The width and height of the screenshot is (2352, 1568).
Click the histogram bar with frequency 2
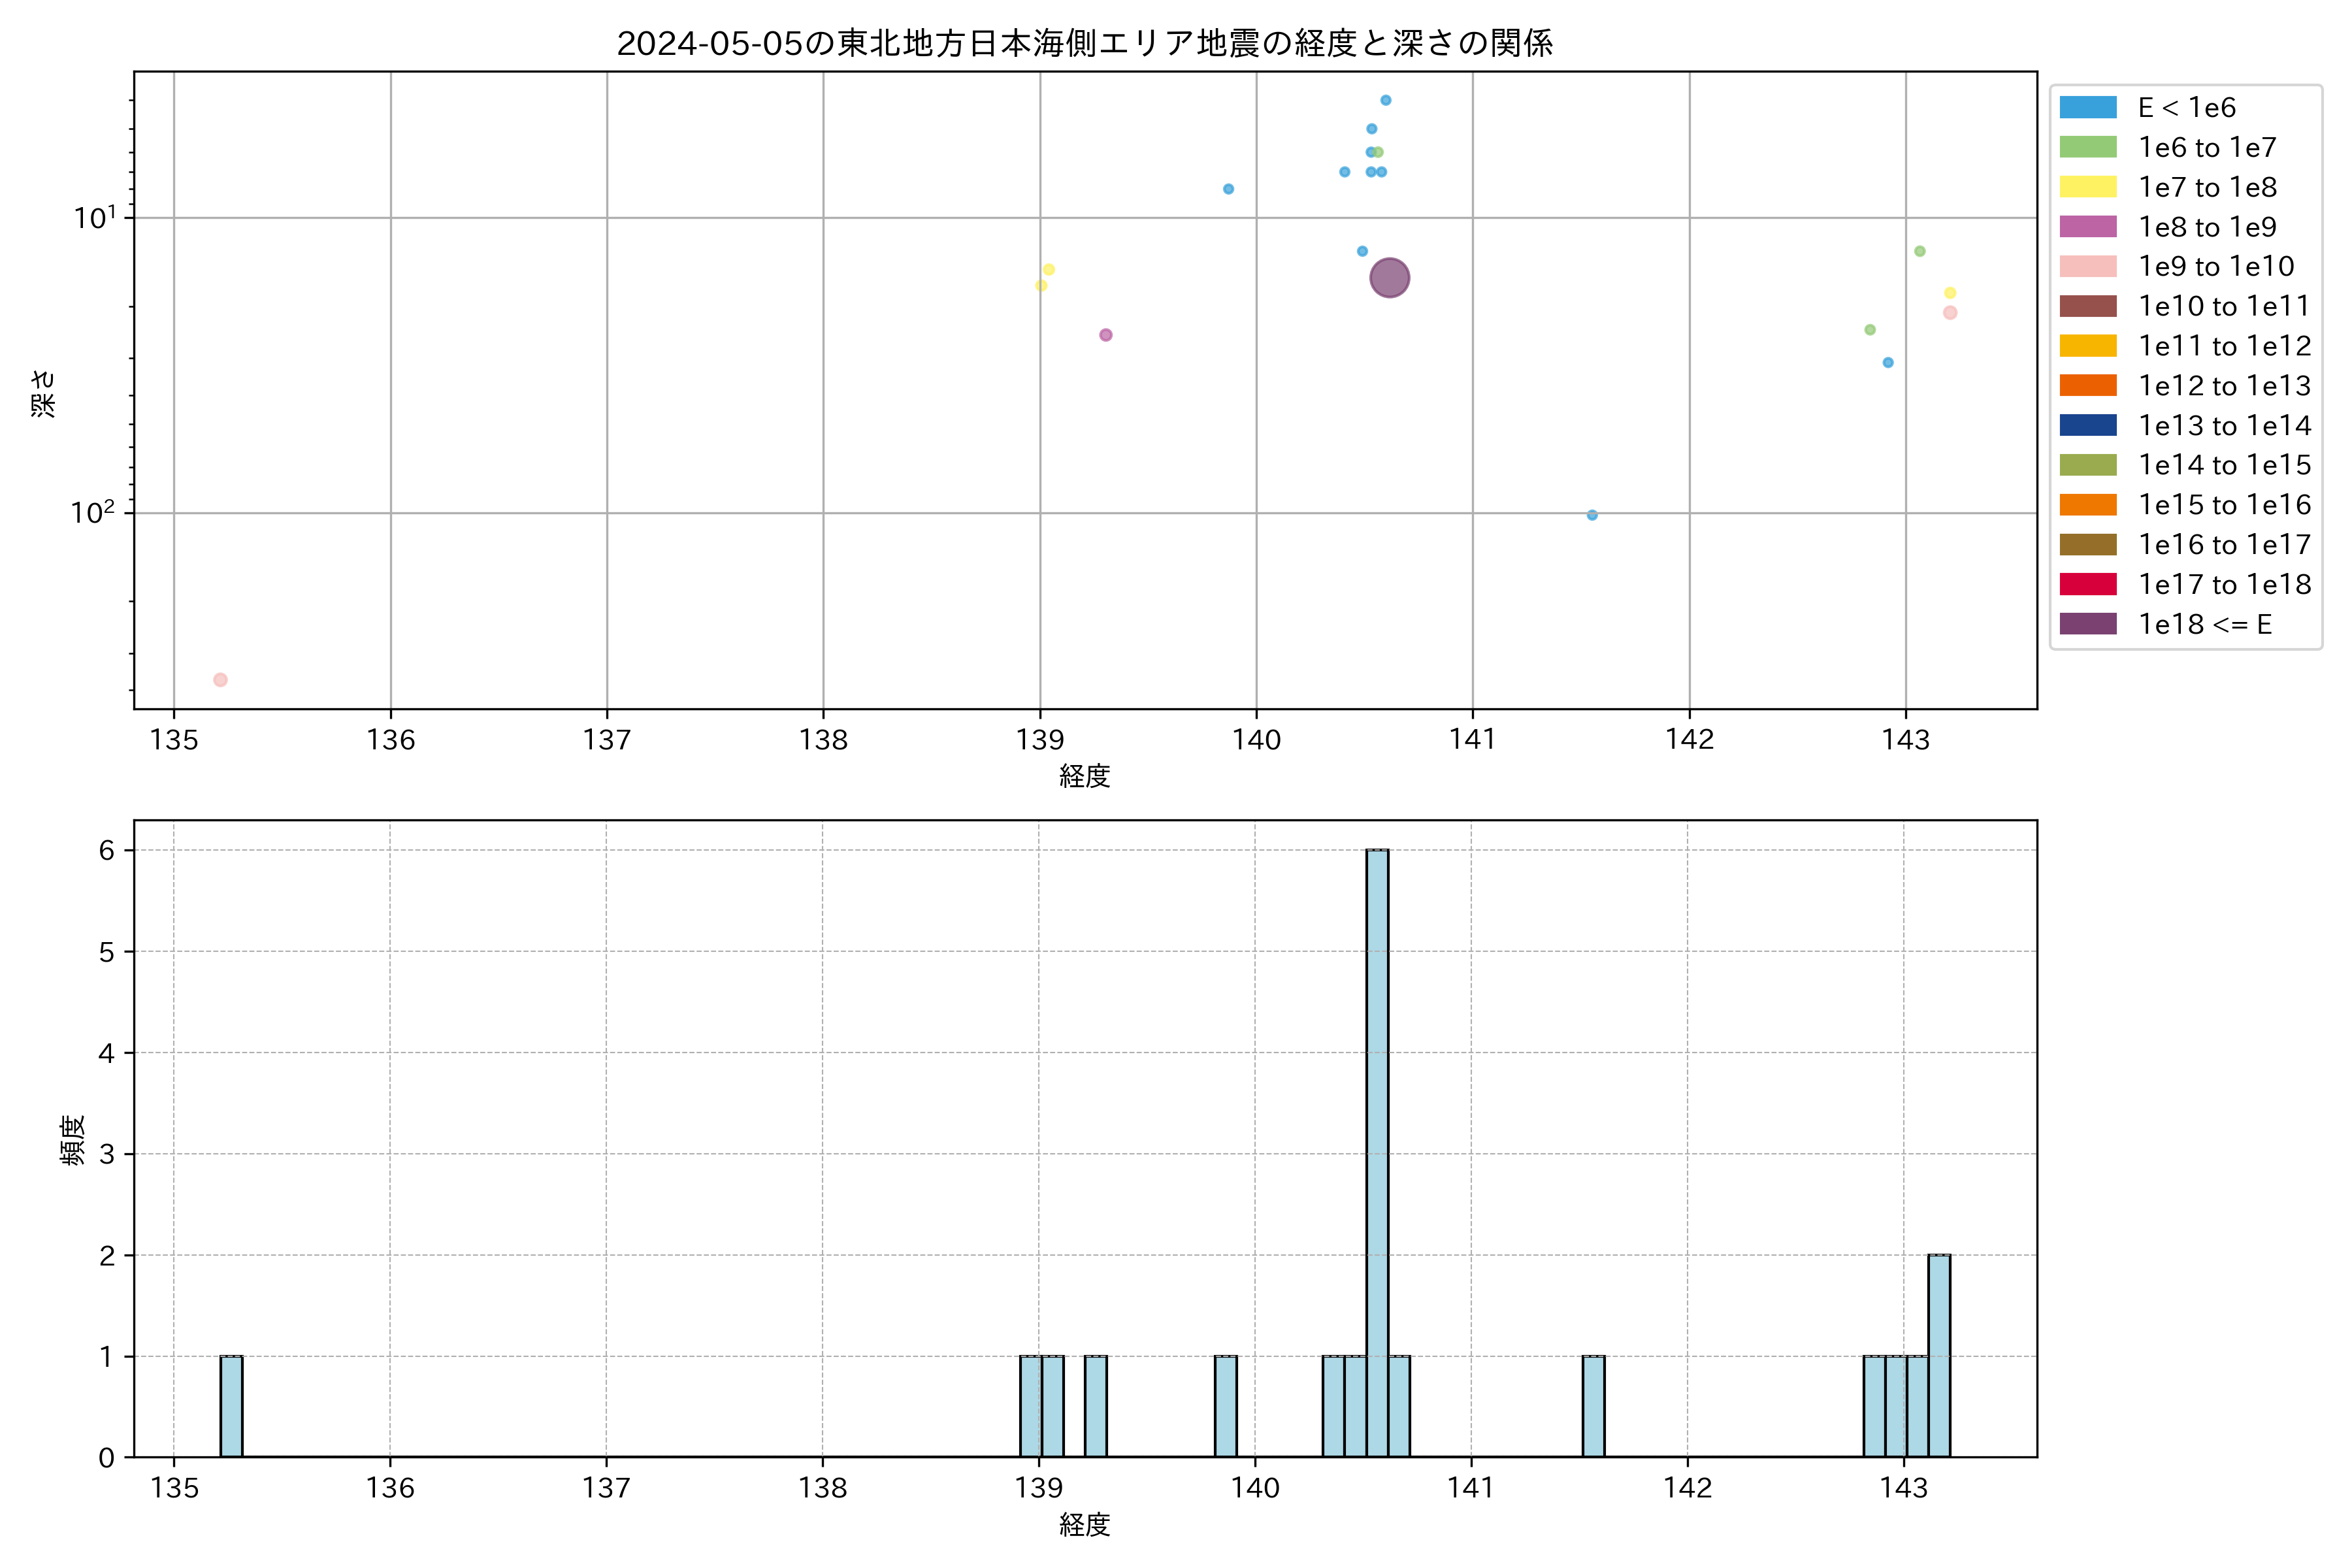click(x=1938, y=1355)
